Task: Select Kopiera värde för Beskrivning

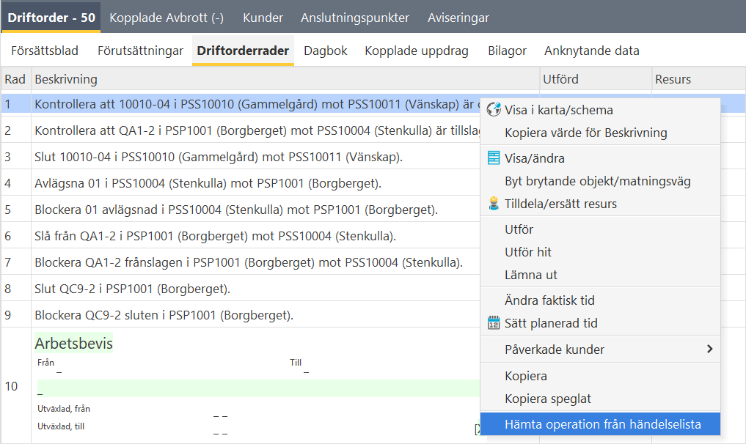Action: [x=585, y=132]
